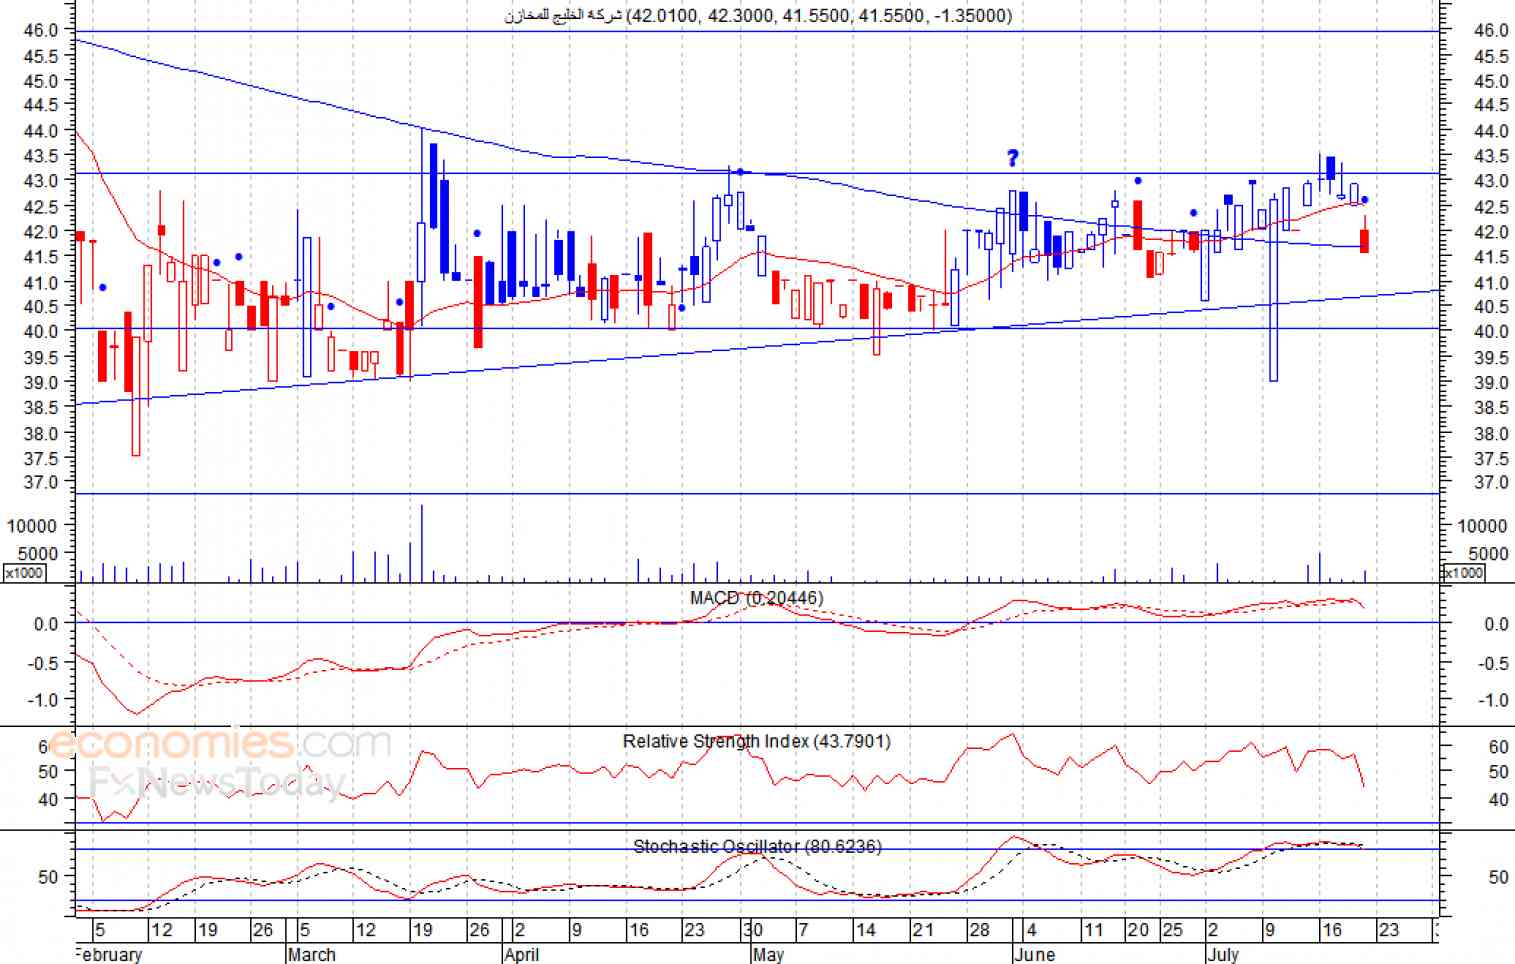
Task: Select "60" on the right RSI axis
Action: (1498, 747)
